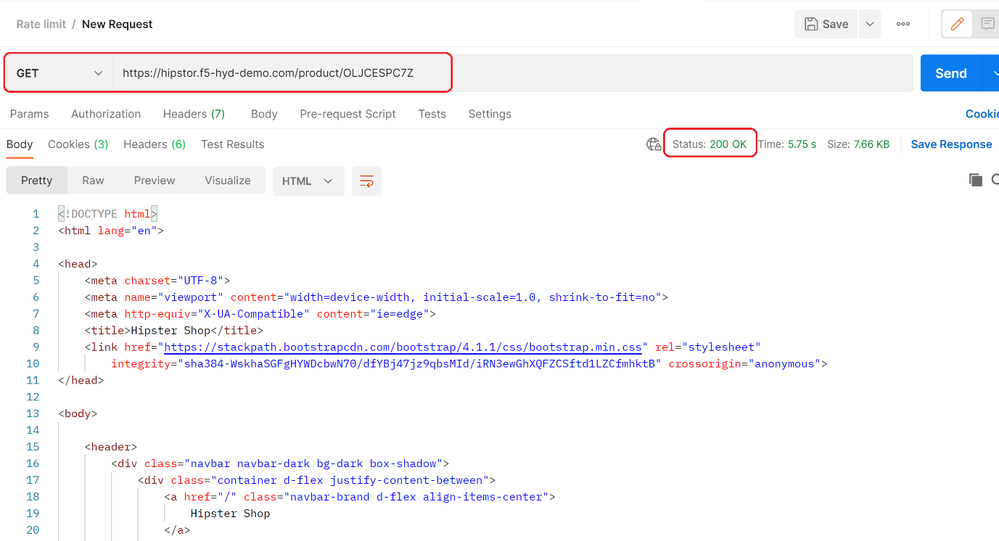The height and width of the screenshot is (541, 999).
Task: Click the Save button
Action: [x=826, y=24]
